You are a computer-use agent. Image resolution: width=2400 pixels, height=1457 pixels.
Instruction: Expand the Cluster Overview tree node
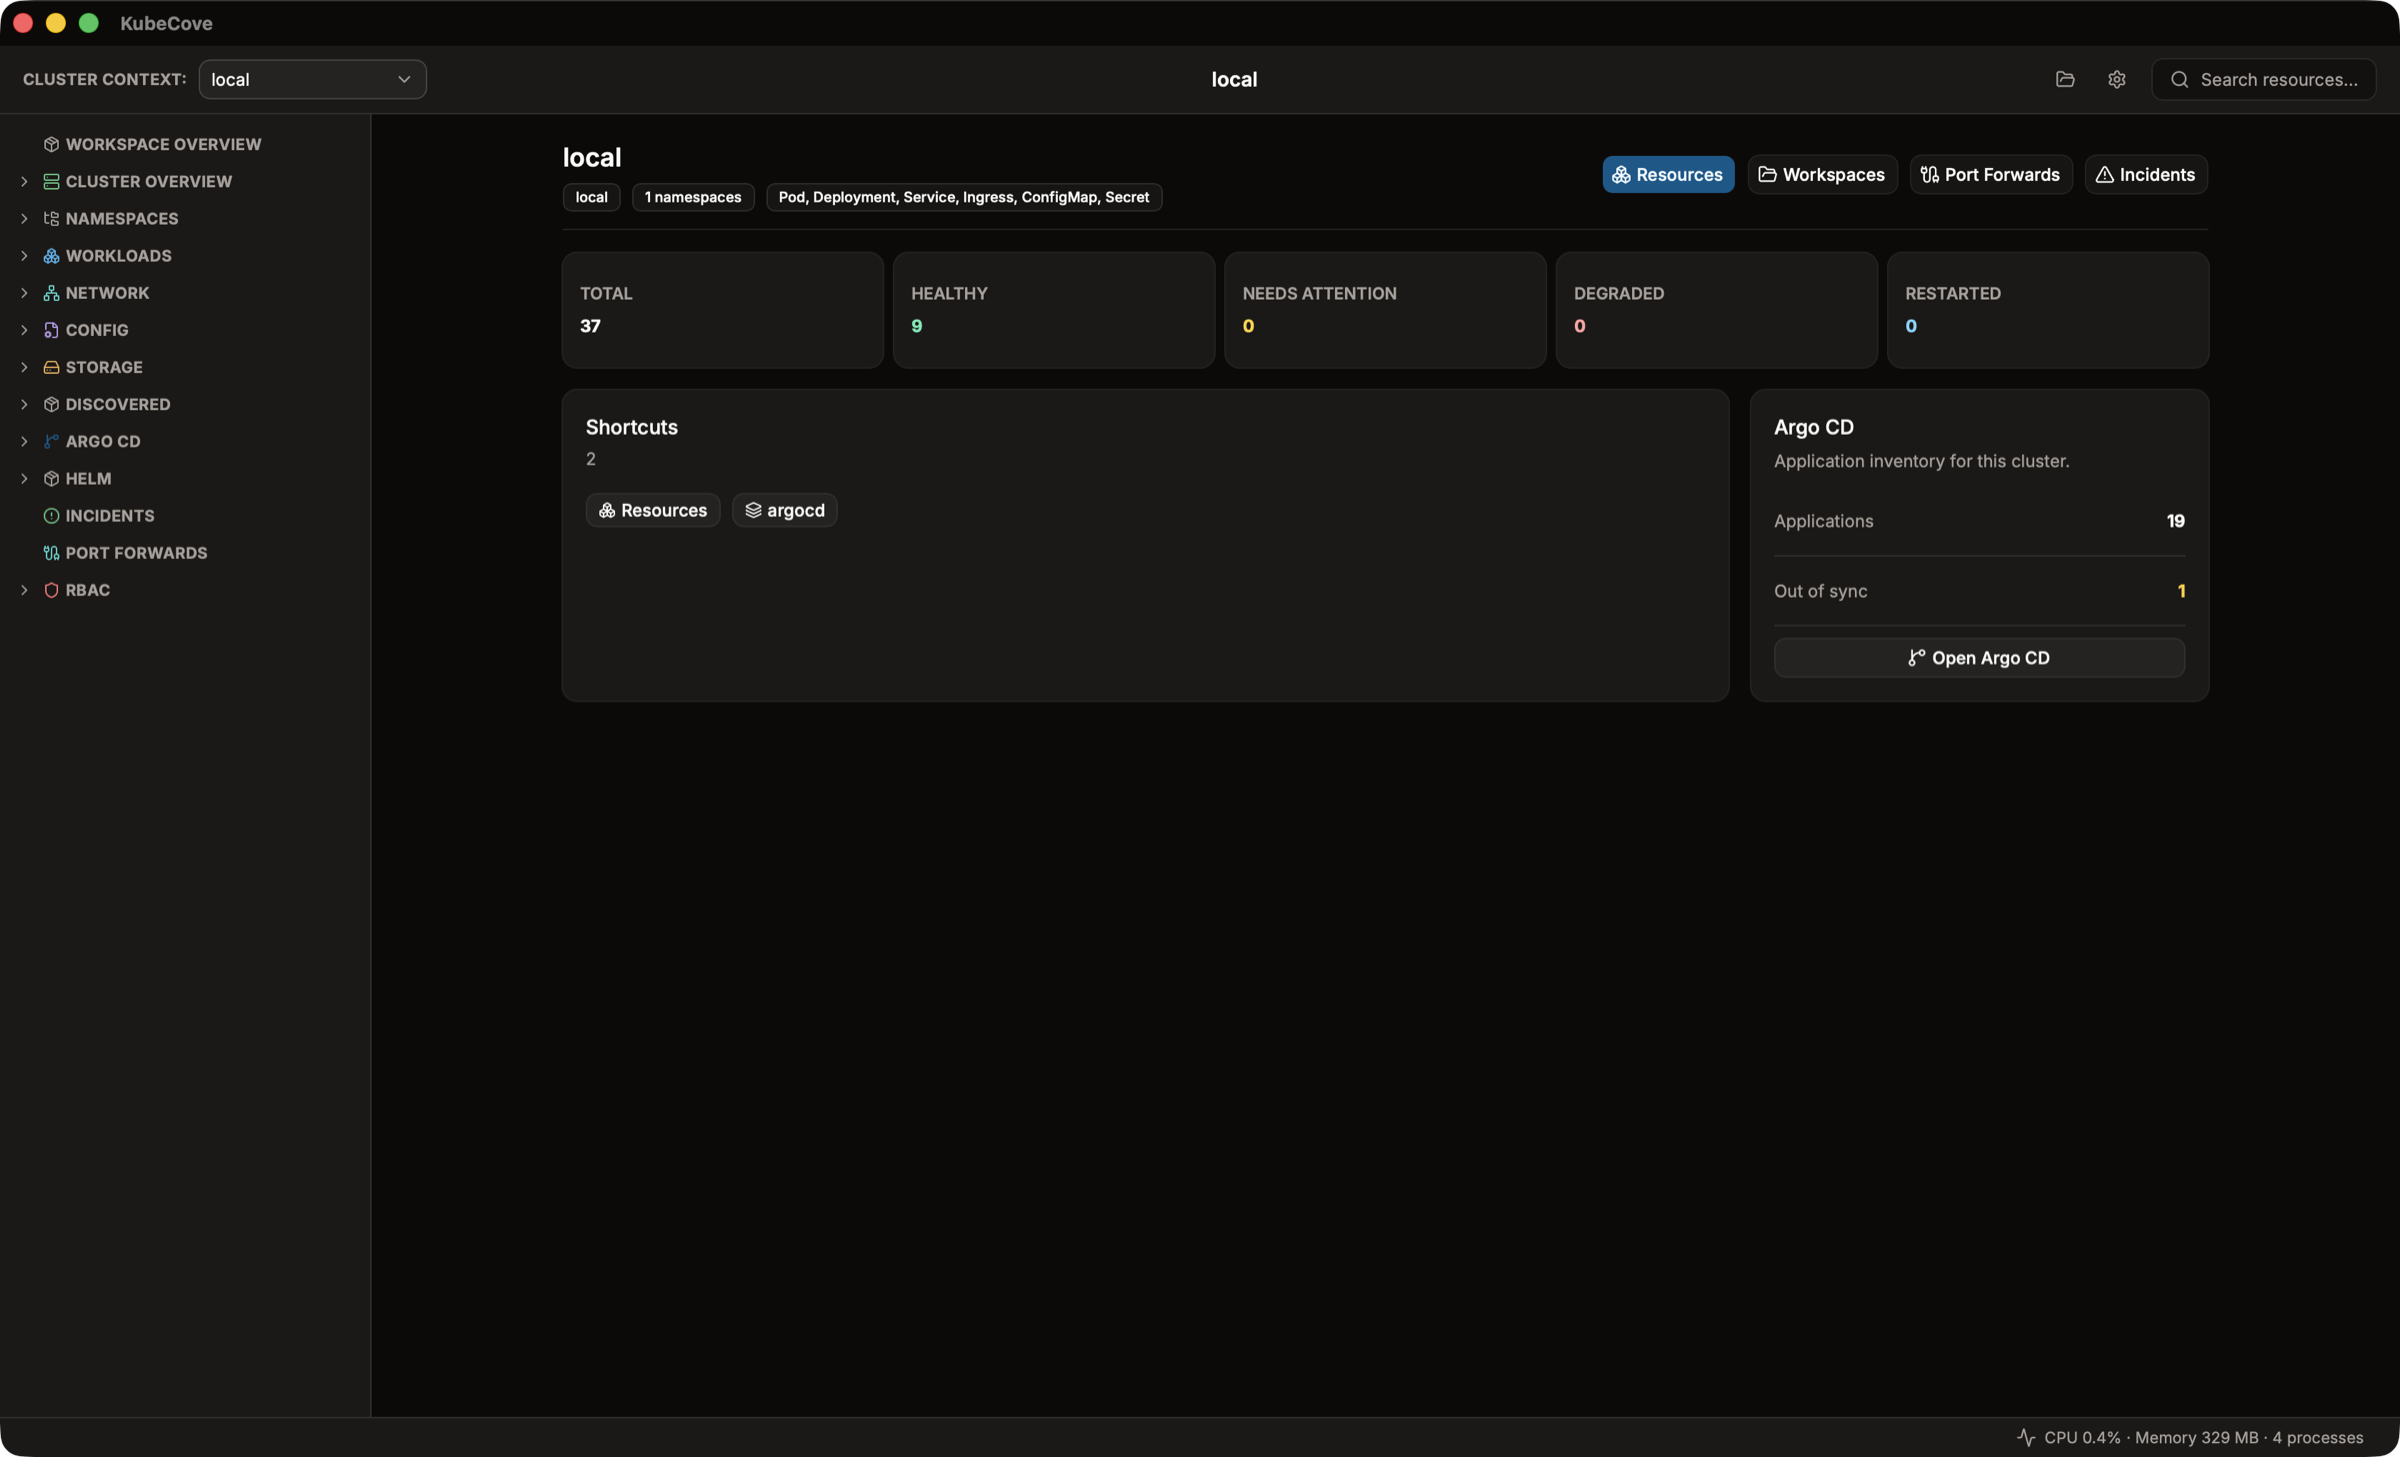pyautogui.click(x=24, y=181)
